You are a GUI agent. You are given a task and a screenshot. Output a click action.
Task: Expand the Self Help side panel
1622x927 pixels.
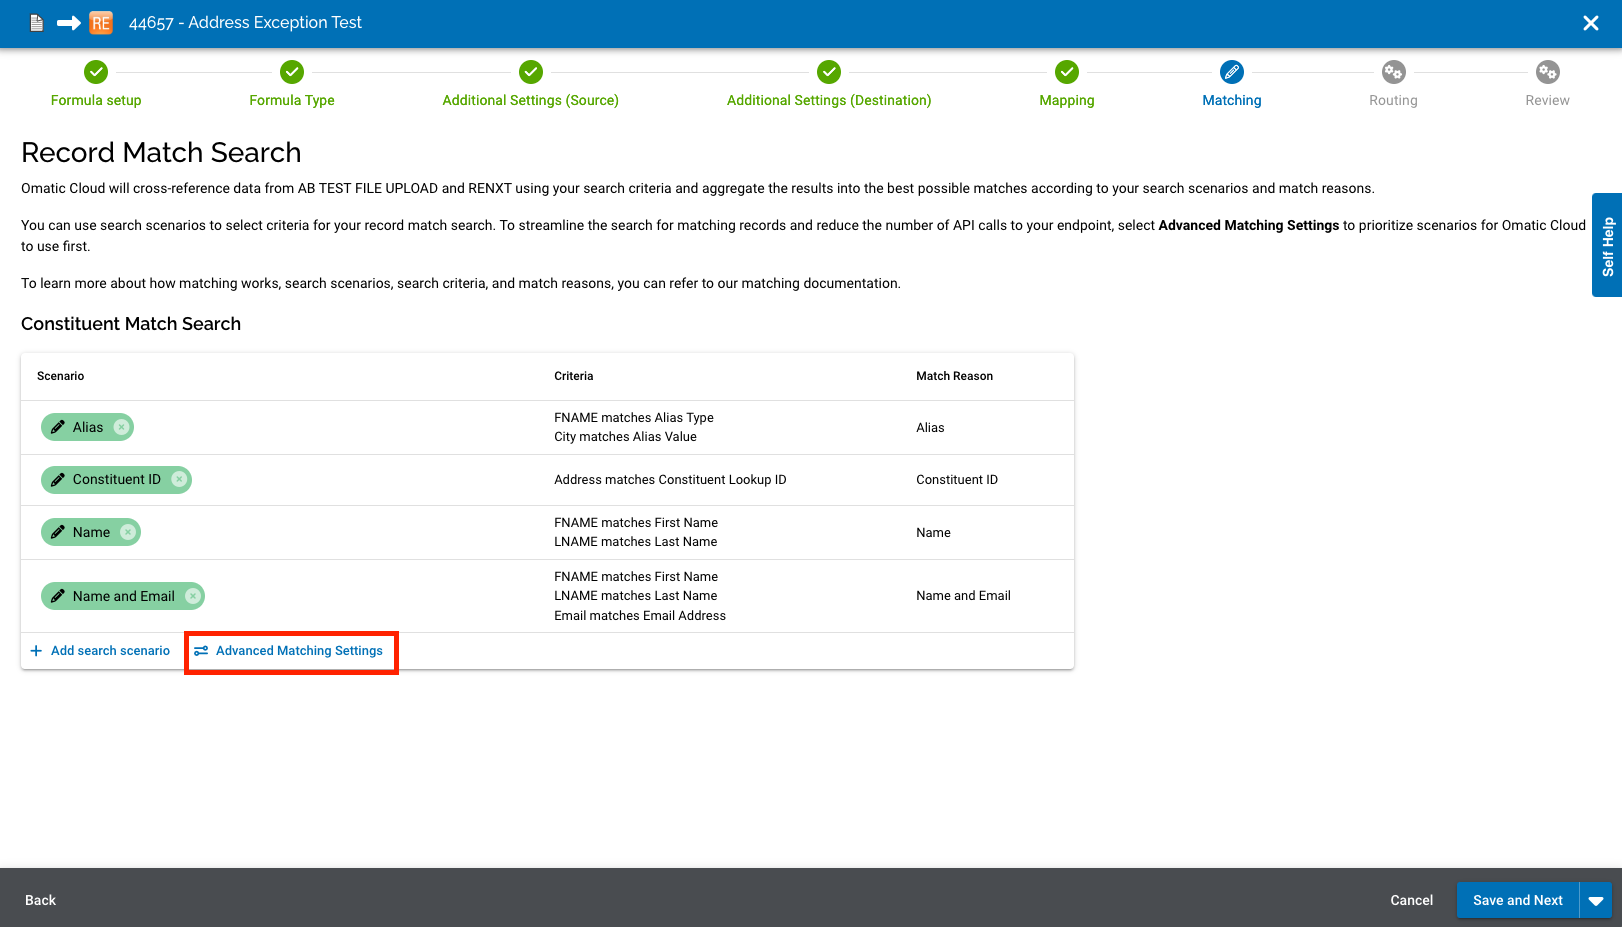point(1606,246)
